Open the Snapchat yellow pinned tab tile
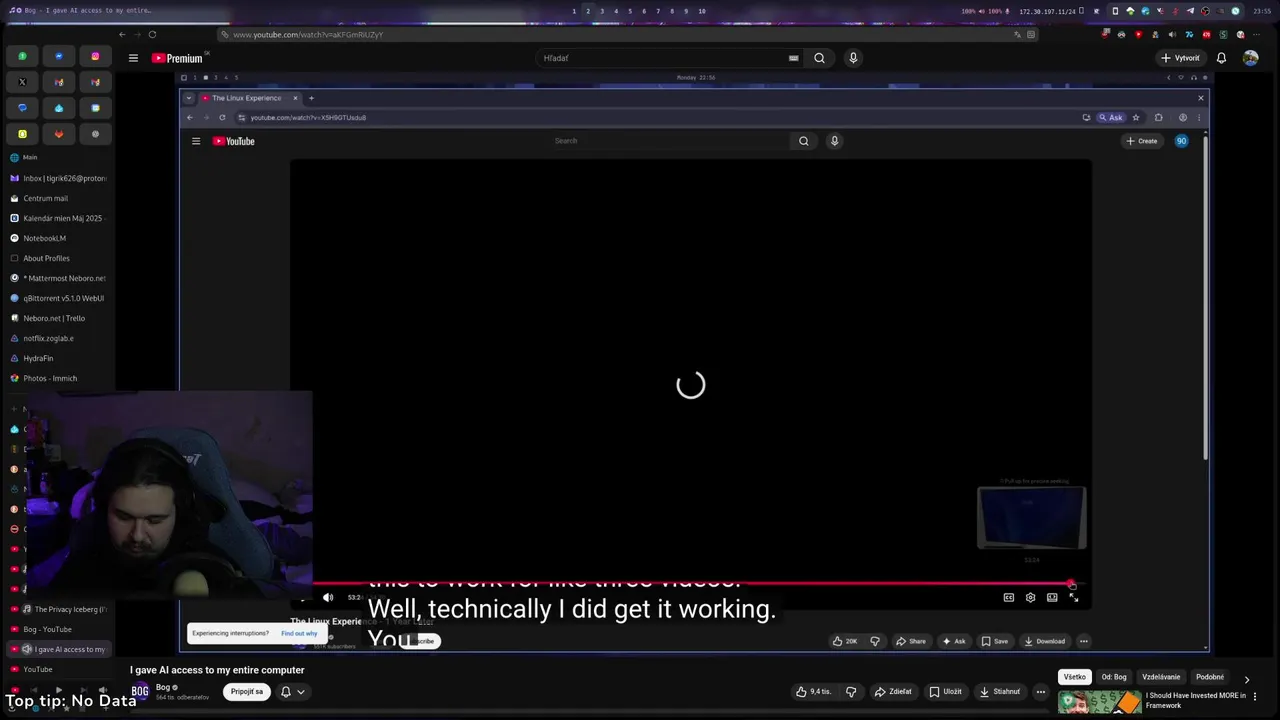Viewport: 1280px width, 720px height. pos(22,134)
